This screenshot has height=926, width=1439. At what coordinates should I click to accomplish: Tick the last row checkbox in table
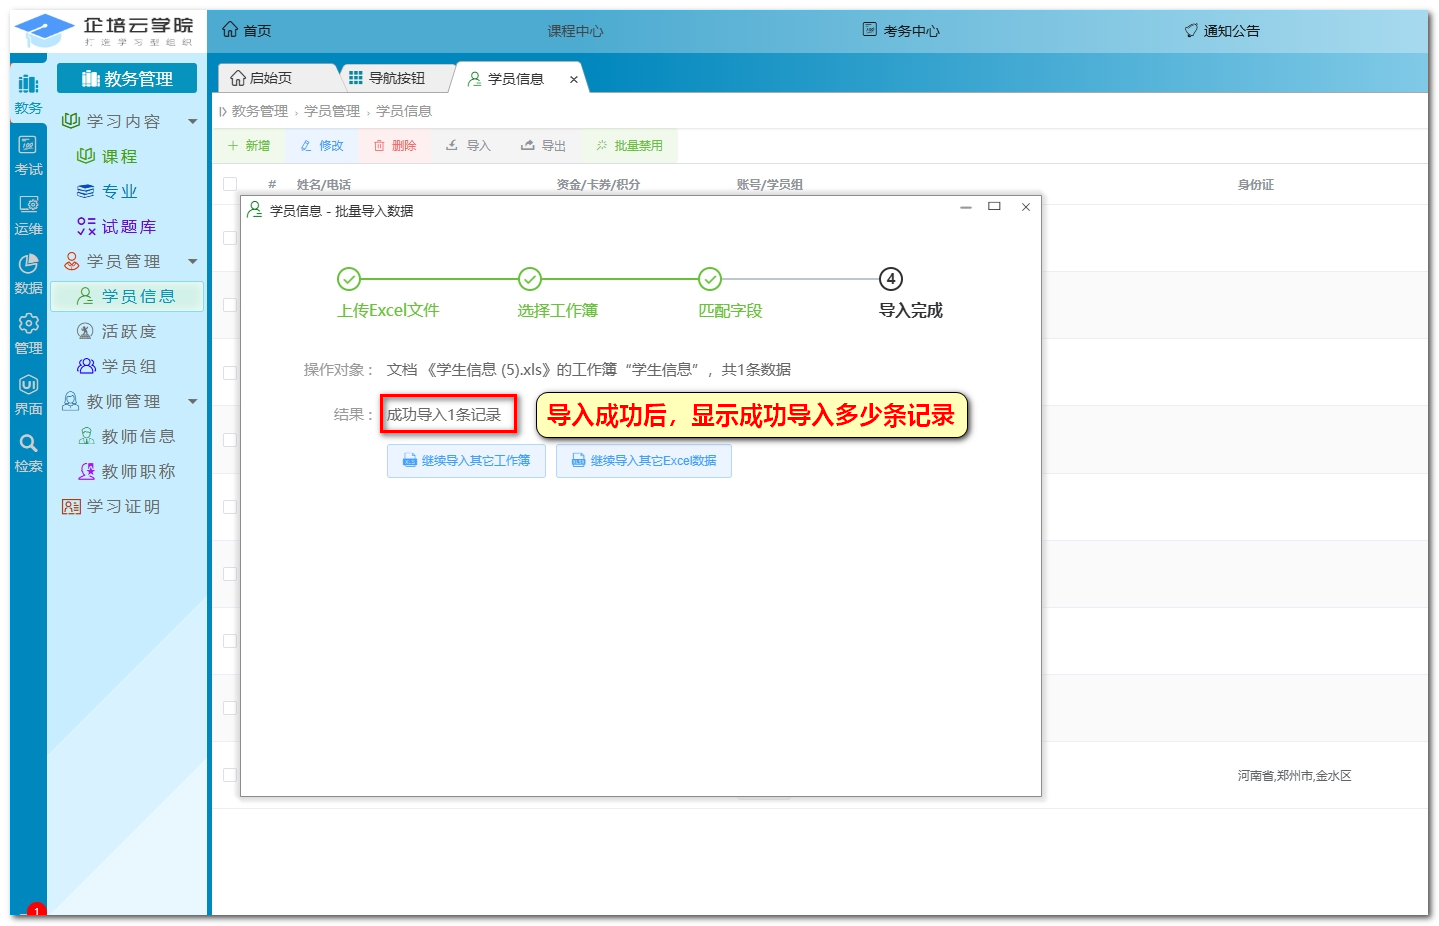click(x=230, y=775)
